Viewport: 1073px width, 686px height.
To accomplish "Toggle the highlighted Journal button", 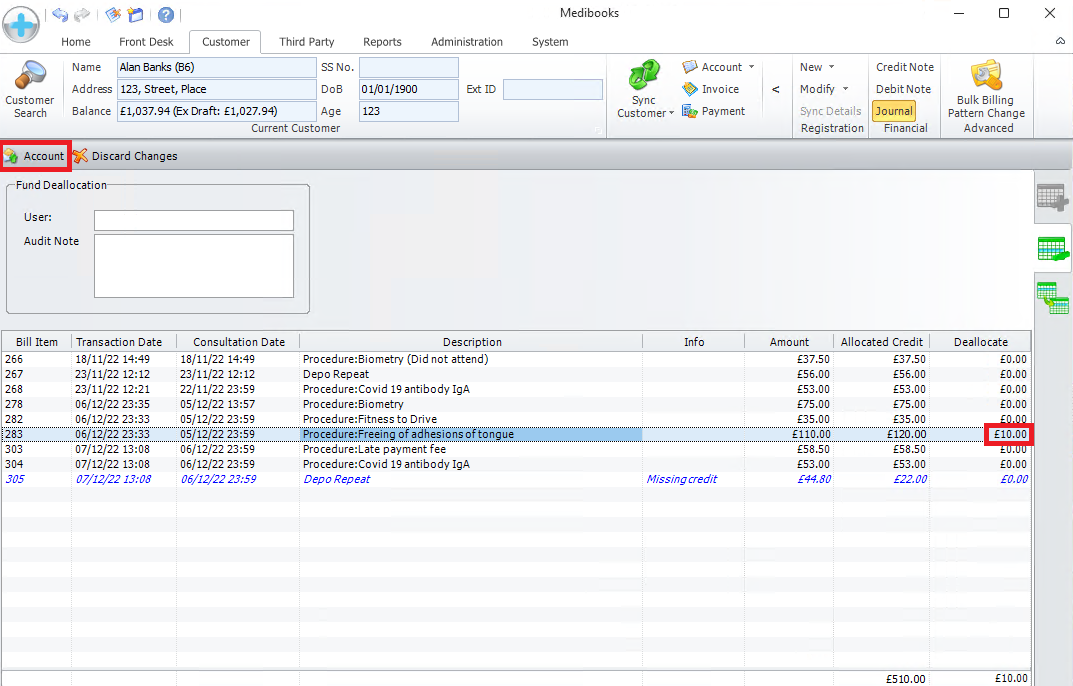I will 894,111.
